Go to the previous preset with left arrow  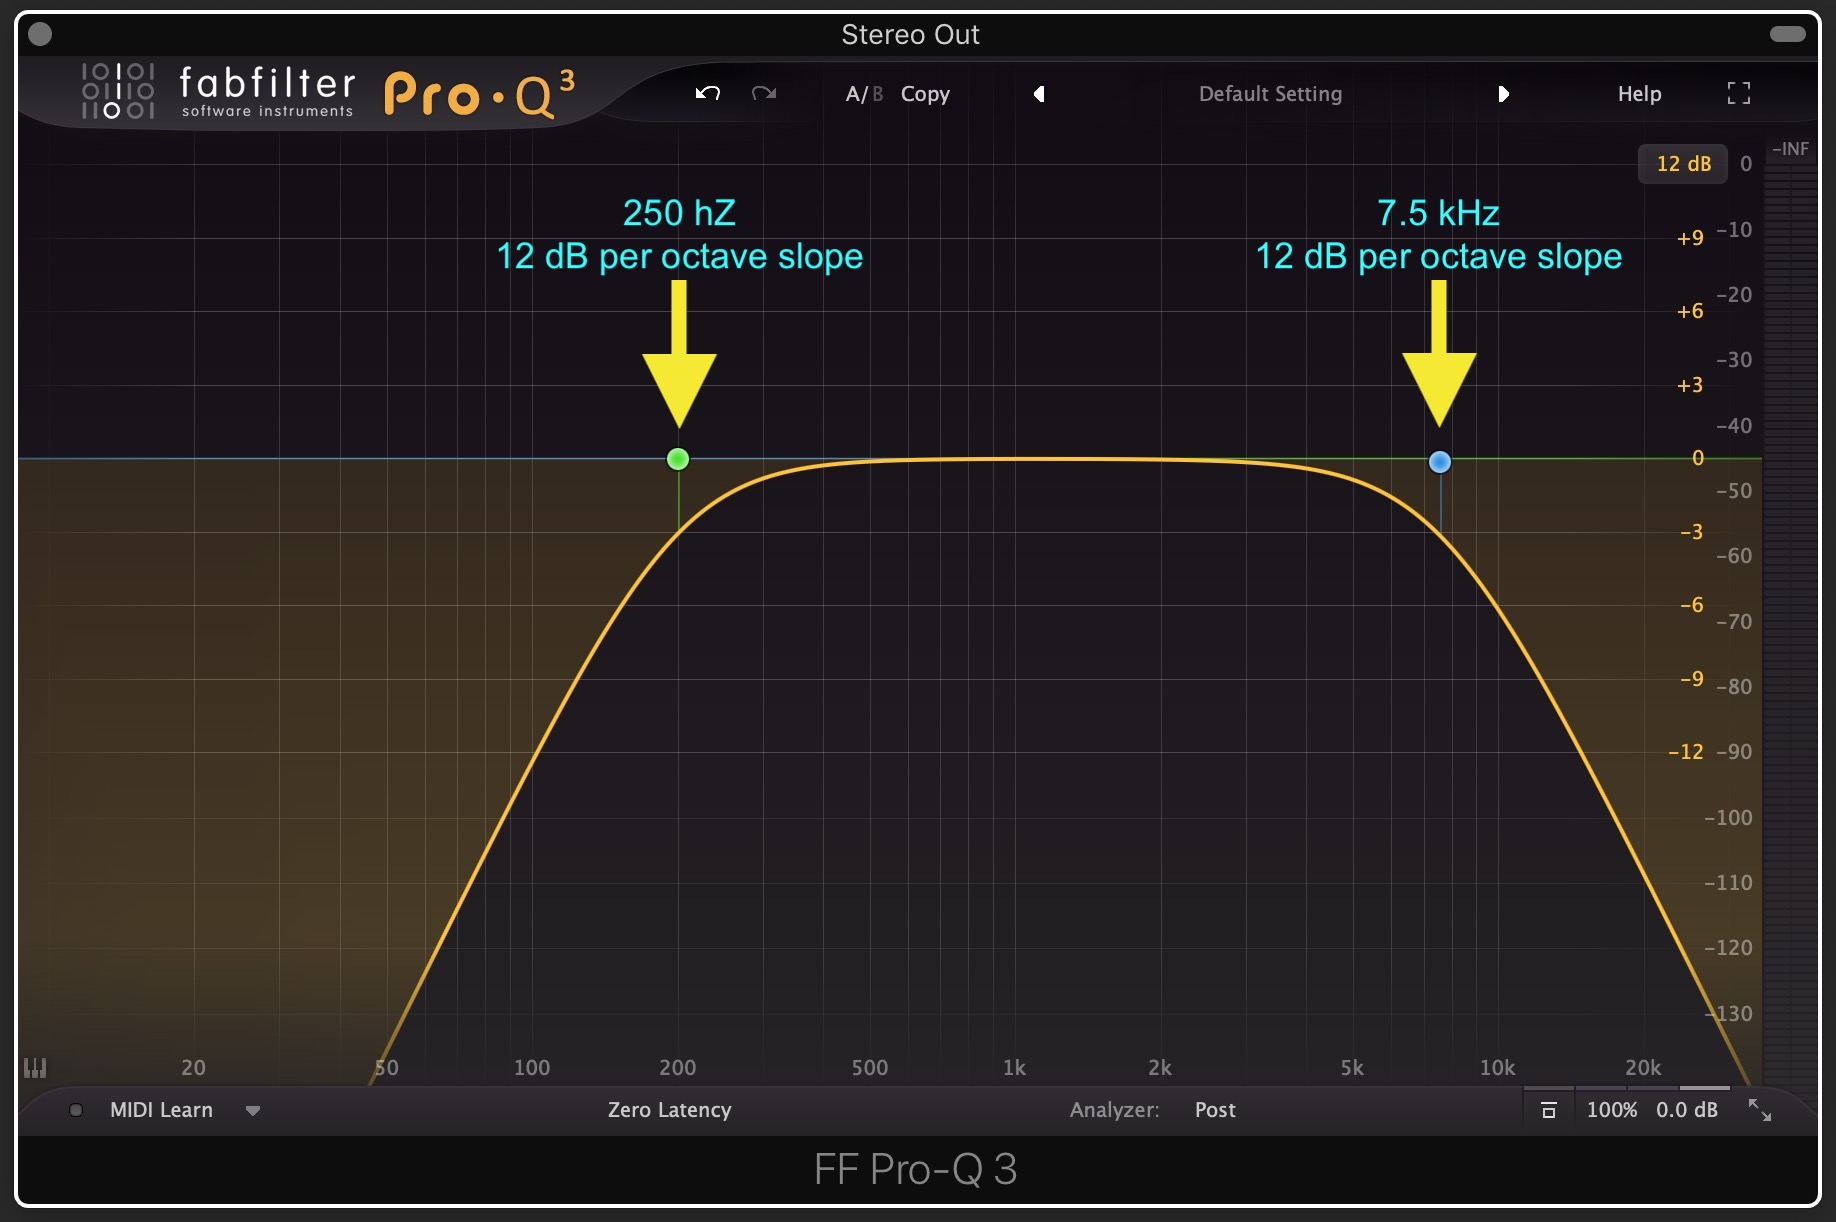point(1039,94)
